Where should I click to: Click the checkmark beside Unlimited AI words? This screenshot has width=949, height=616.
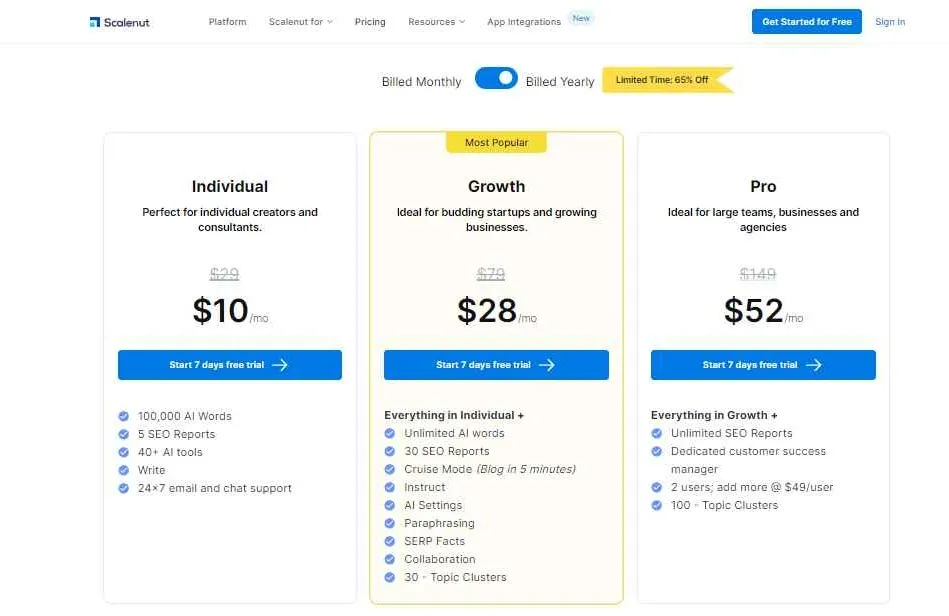click(x=390, y=433)
